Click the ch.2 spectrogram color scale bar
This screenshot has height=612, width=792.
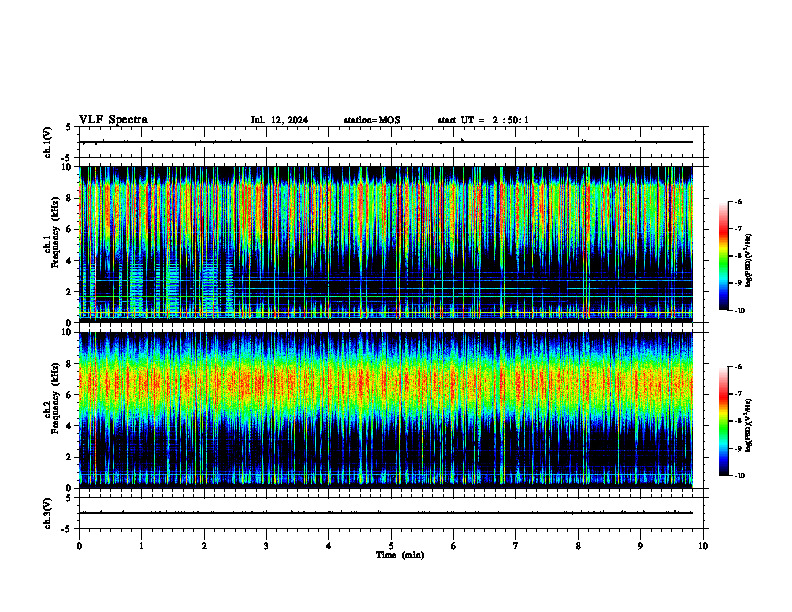pyautogui.click(x=723, y=421)
